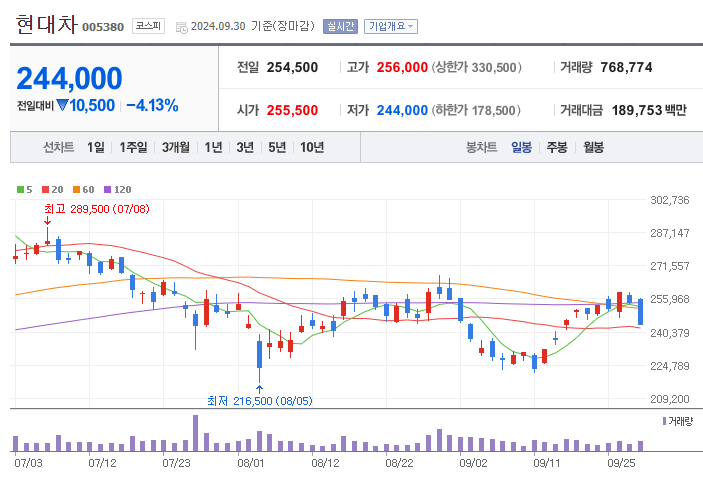
Task: Click the 실시간 button
Action: 340,26
